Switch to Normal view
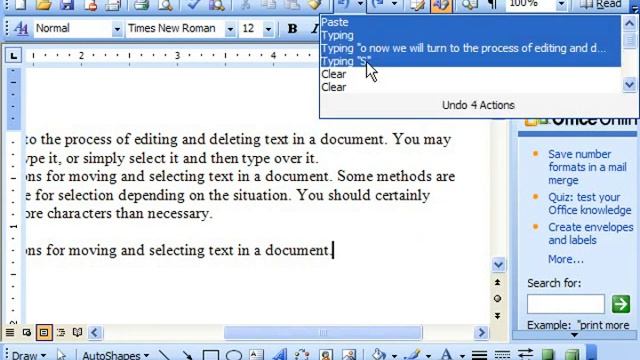 click(x=10, y=332)
